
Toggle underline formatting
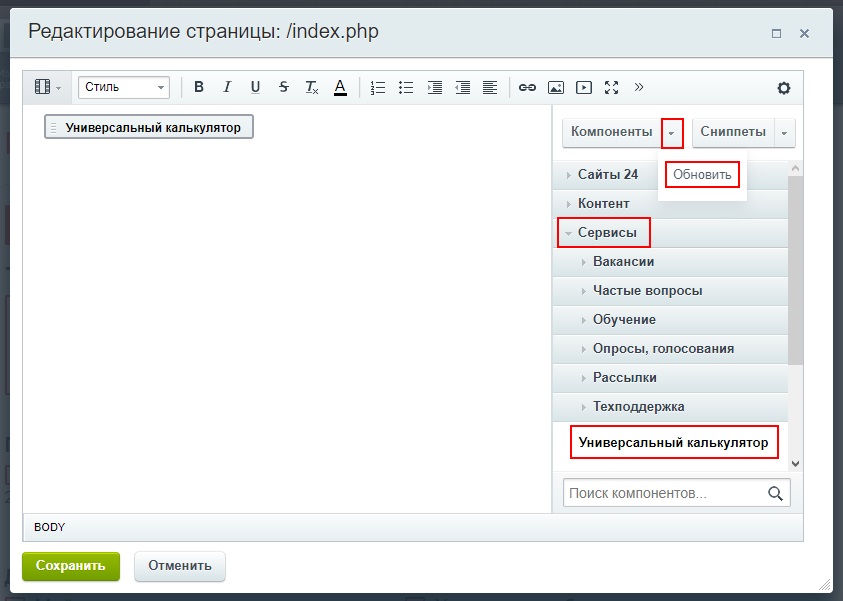pyautogui.click(x=255, y=88)
